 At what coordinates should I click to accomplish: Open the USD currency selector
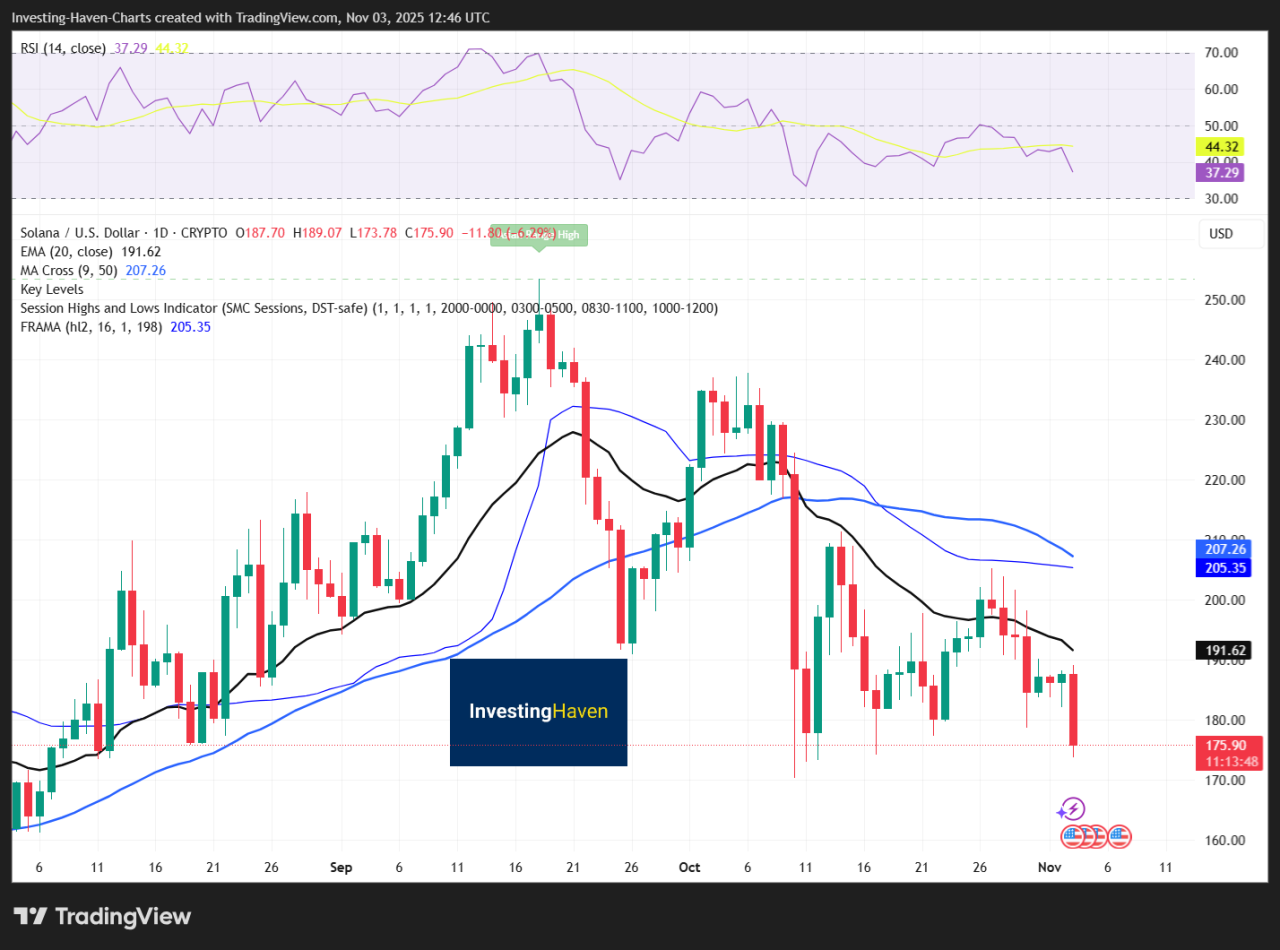(x=1221, y=233)
